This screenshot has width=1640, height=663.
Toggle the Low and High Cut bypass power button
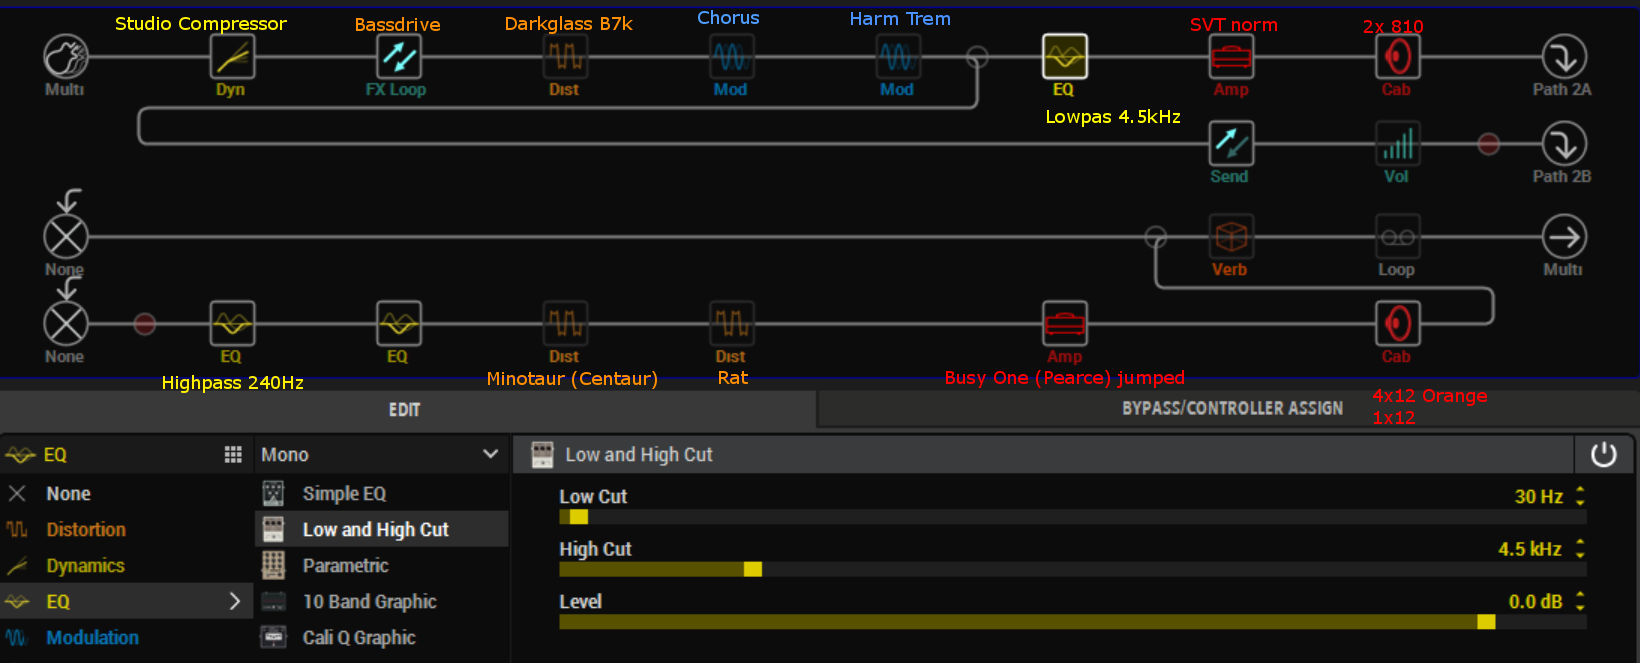(1603, 455)
